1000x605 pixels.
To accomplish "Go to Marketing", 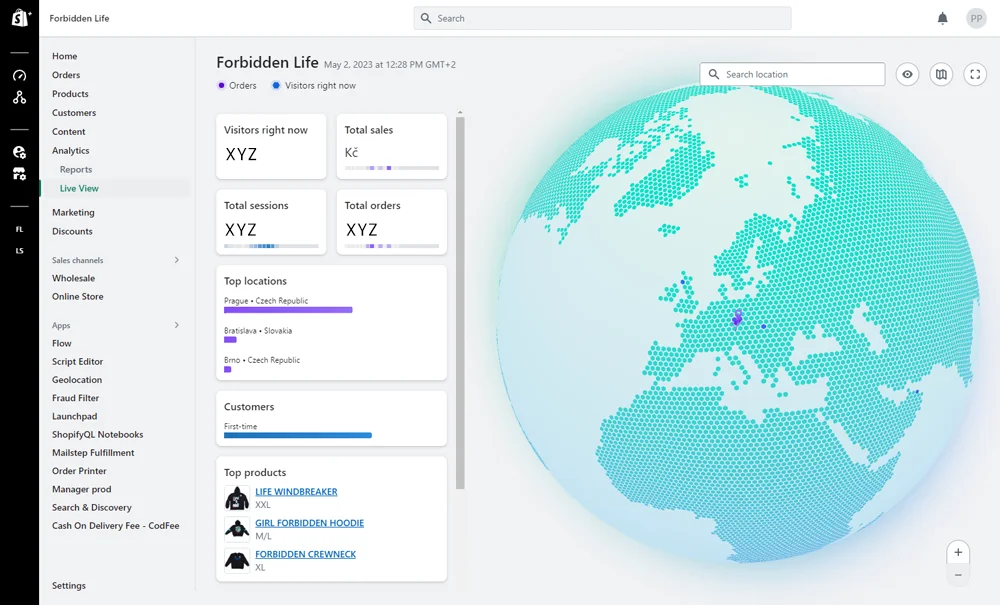I will [73, 212].
